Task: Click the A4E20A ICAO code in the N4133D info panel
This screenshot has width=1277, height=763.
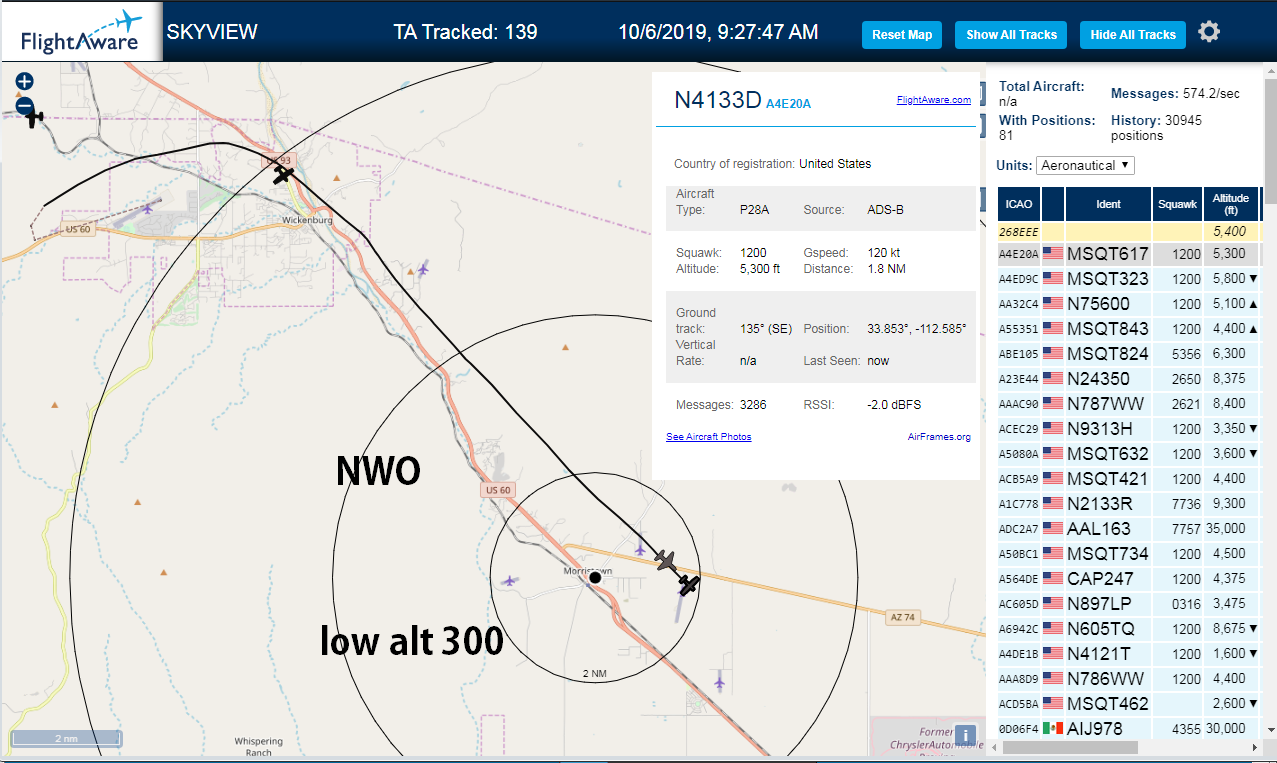Action: (788, 103)
